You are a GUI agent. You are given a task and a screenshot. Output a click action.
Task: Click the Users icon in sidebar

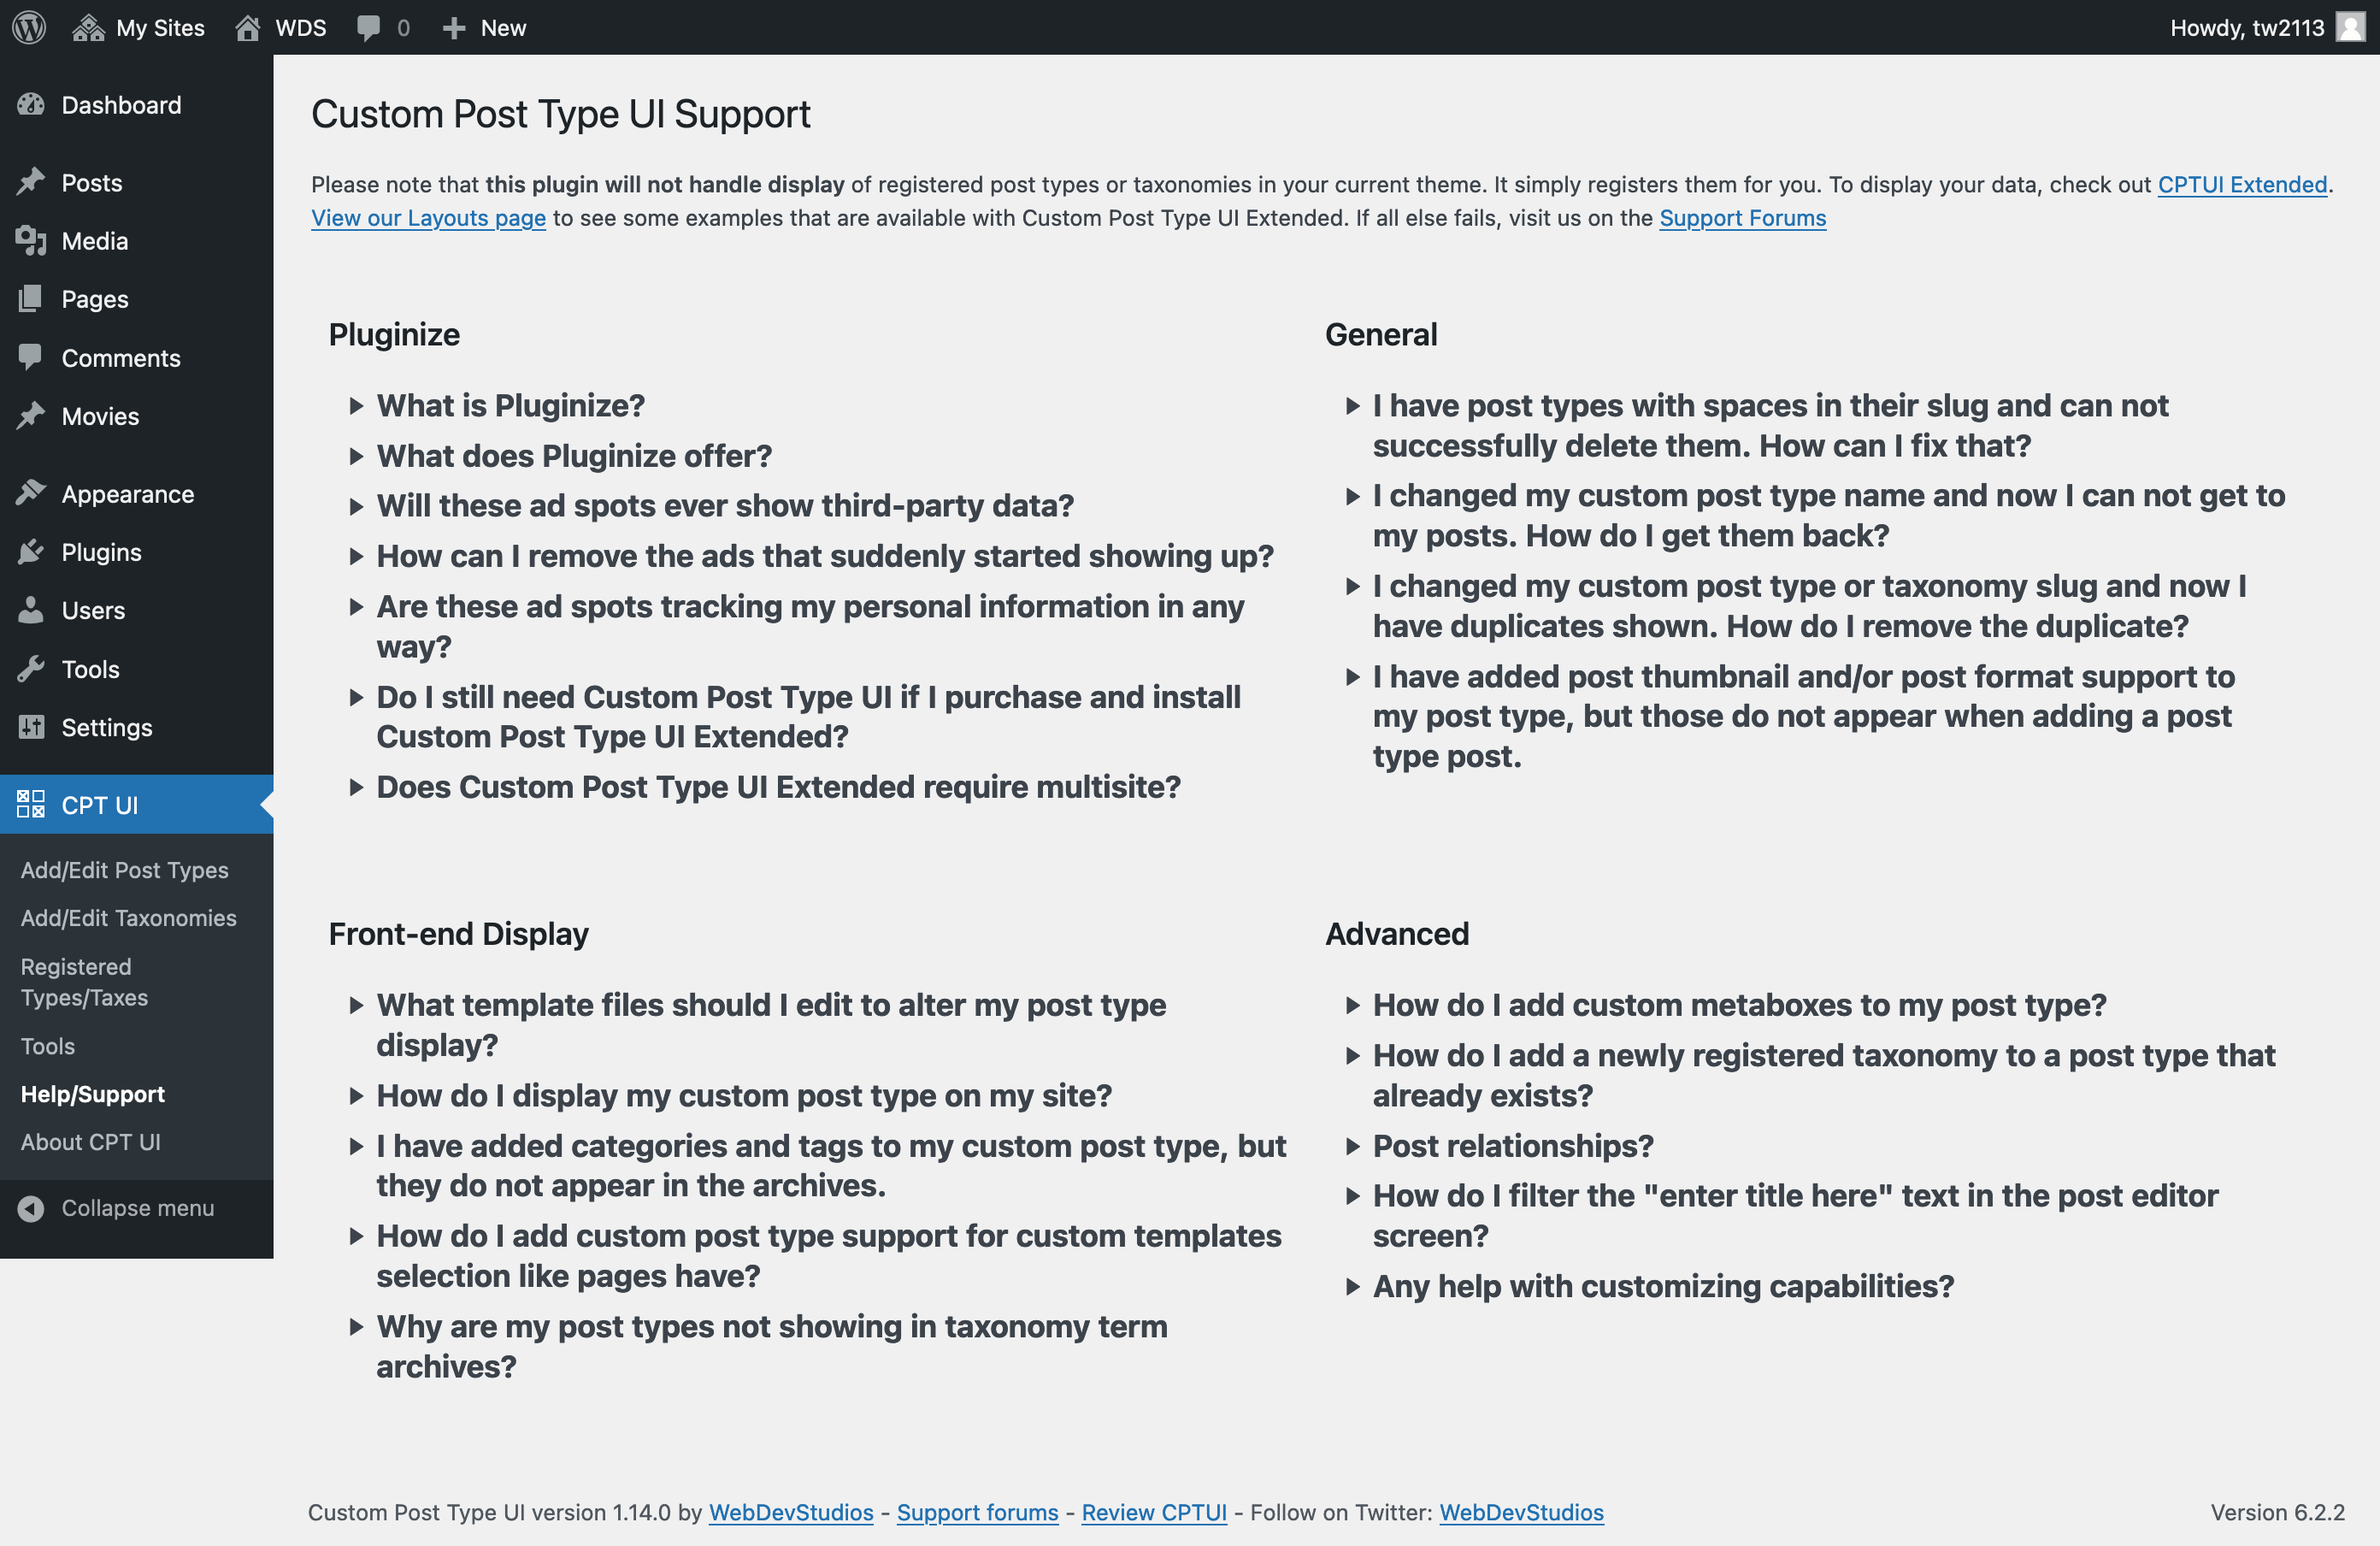[x=32, y=609]
